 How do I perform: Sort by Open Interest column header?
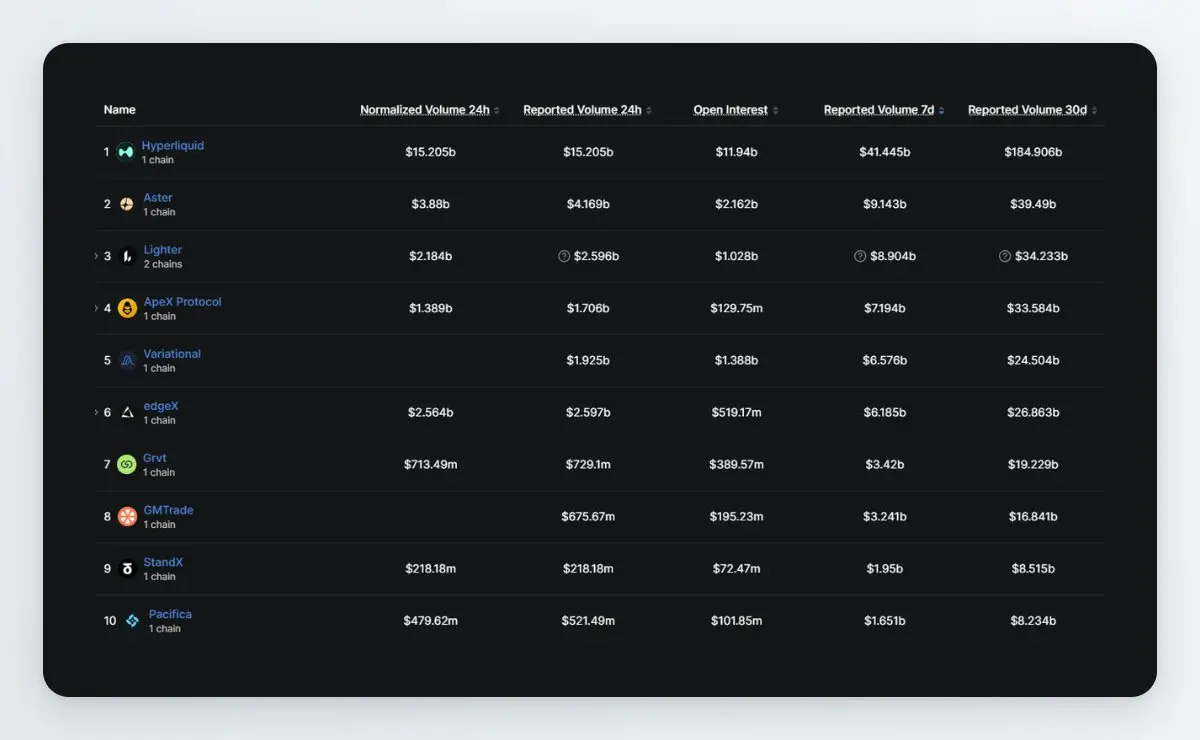click(736, 110)
